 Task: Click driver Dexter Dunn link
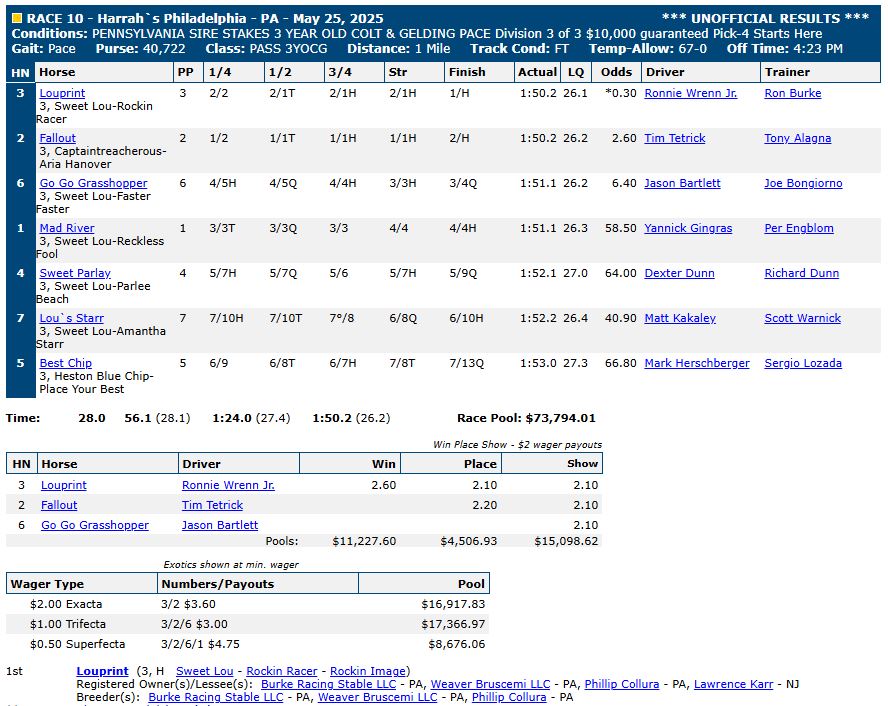tap(678, 273)
